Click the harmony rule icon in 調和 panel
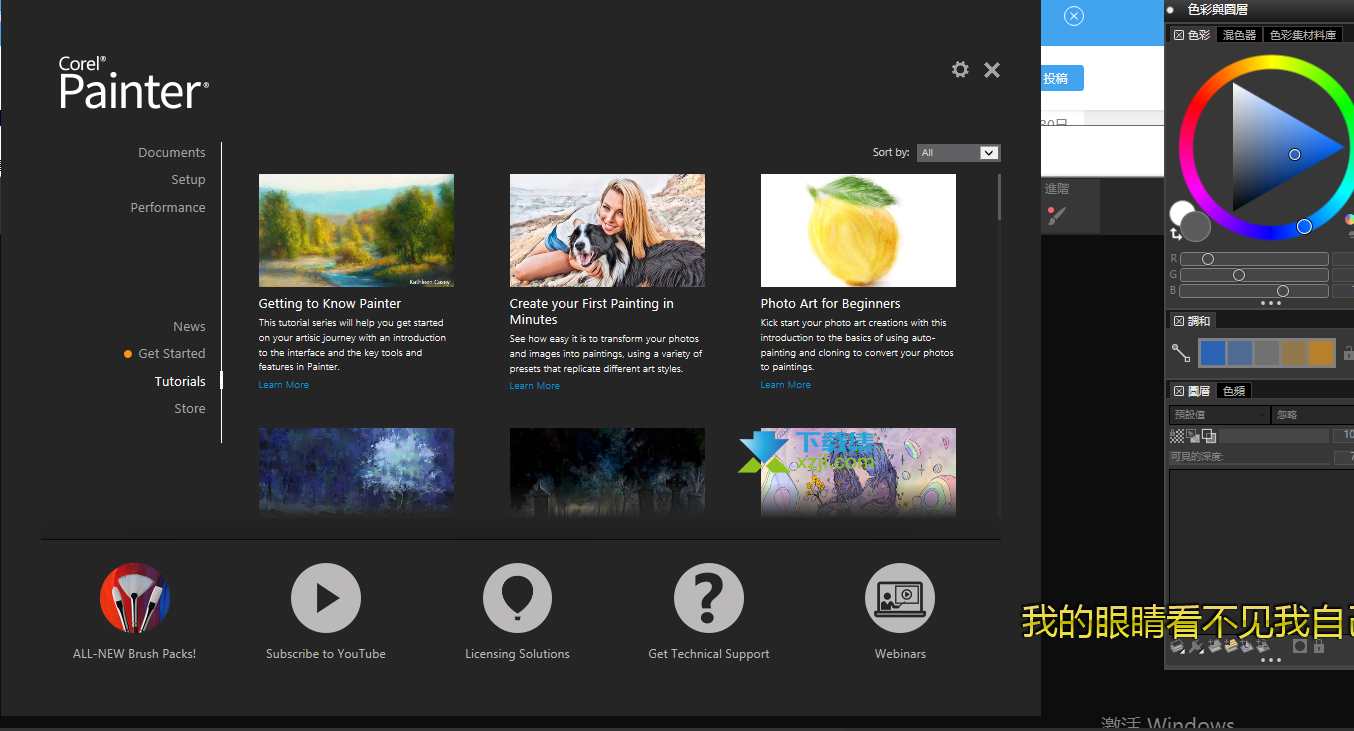The image size is (1354, 731). (1181, 352)
